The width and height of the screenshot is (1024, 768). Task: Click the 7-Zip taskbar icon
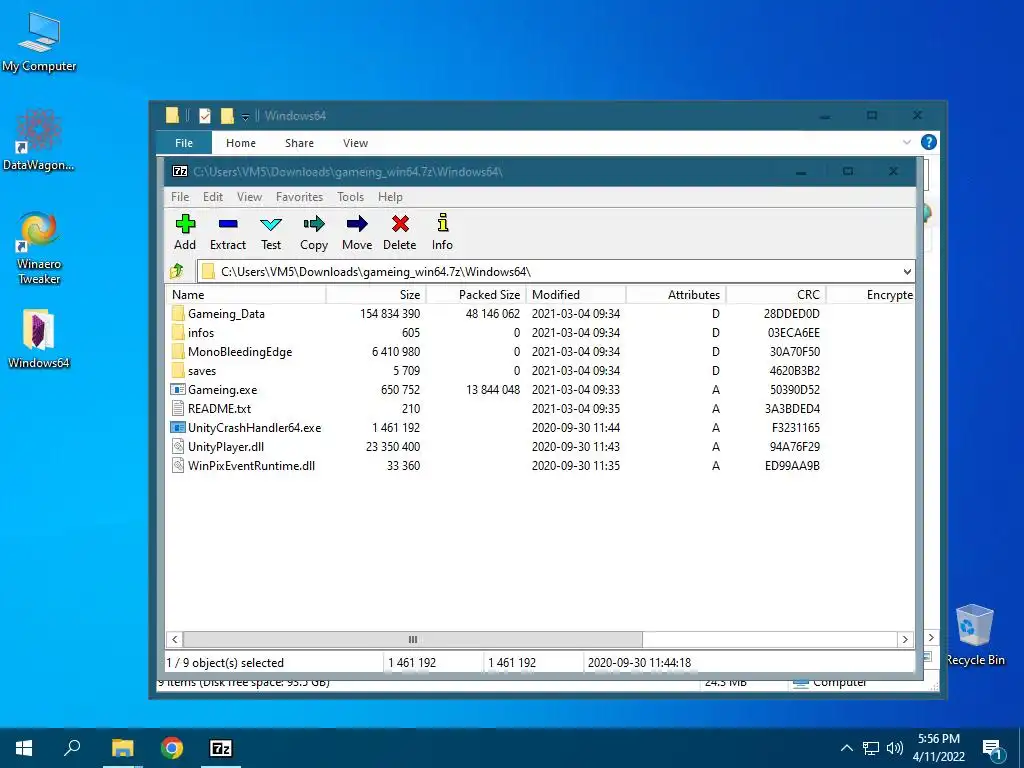point(221,748)
